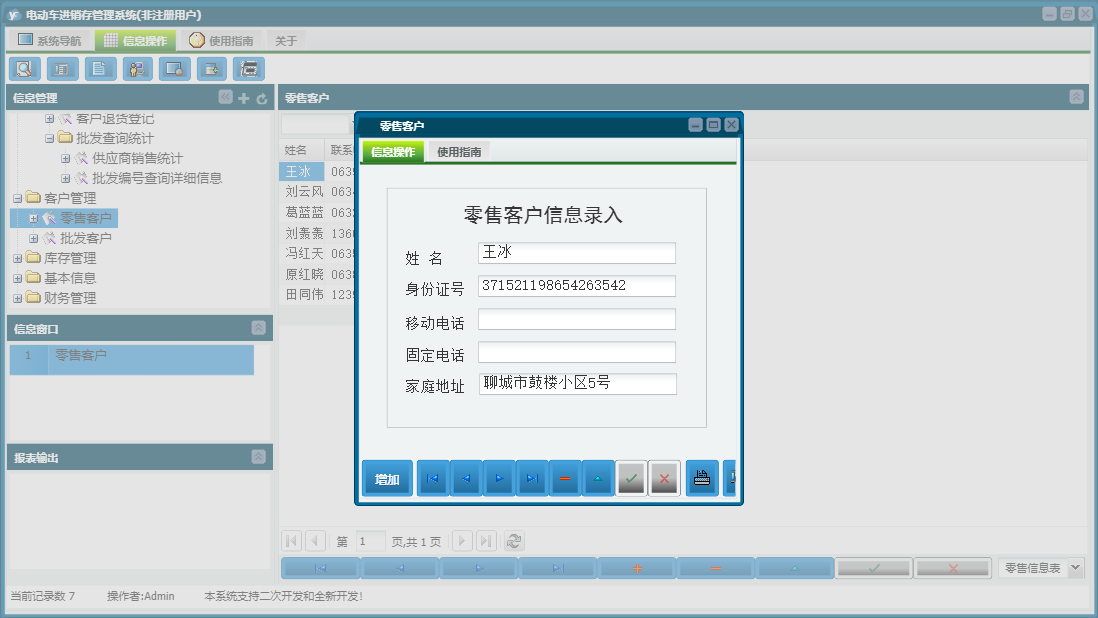Select the document entry toolbar icon
The height and width of the screenshot is (618, 1098).
pyautogui.click(x=98, y=68)
